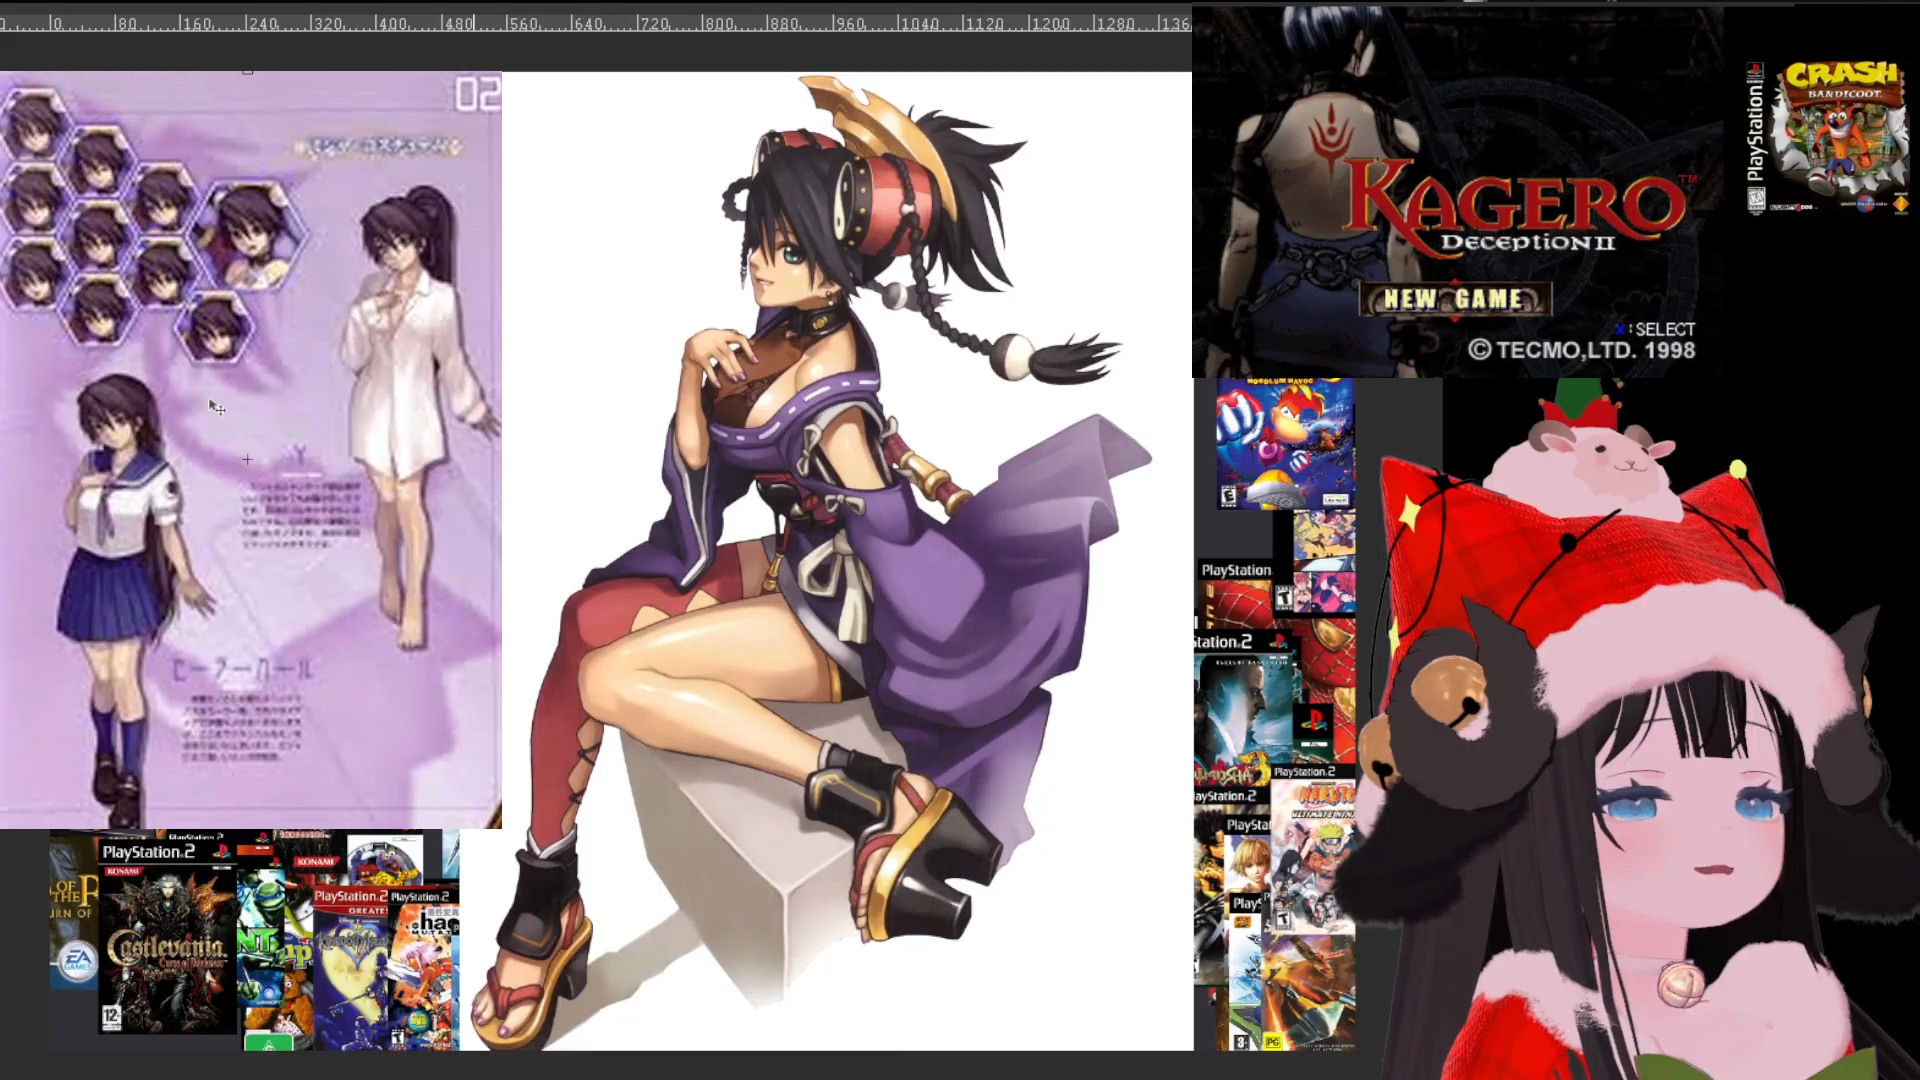Click the 02 page number label

click(476, 95)
